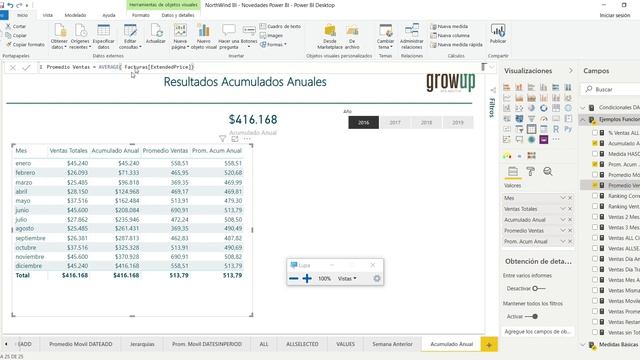Pick the Gauge visualization icon
The width and height of the screenshot is (640, 360).
click(x=544, y=118)
